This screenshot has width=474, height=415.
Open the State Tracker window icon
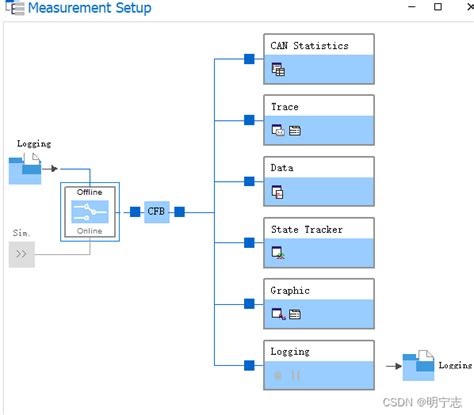pyautogui.click(x=278, y=253)
